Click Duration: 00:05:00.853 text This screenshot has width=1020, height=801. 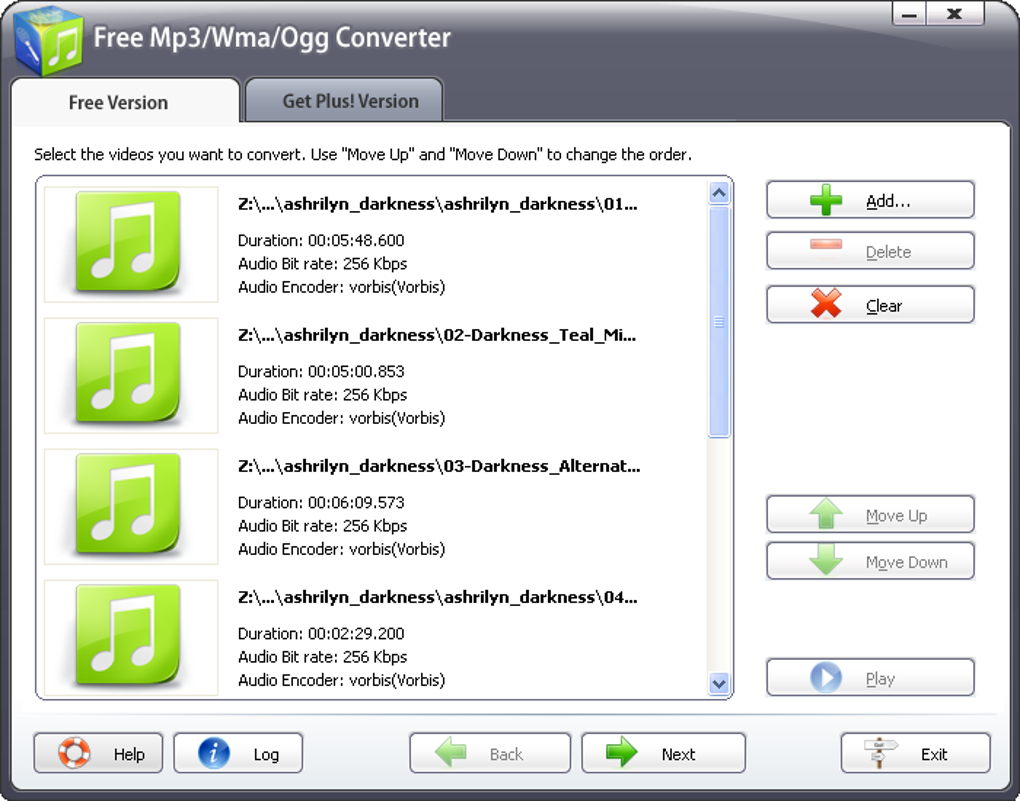(x=321, y=372)
